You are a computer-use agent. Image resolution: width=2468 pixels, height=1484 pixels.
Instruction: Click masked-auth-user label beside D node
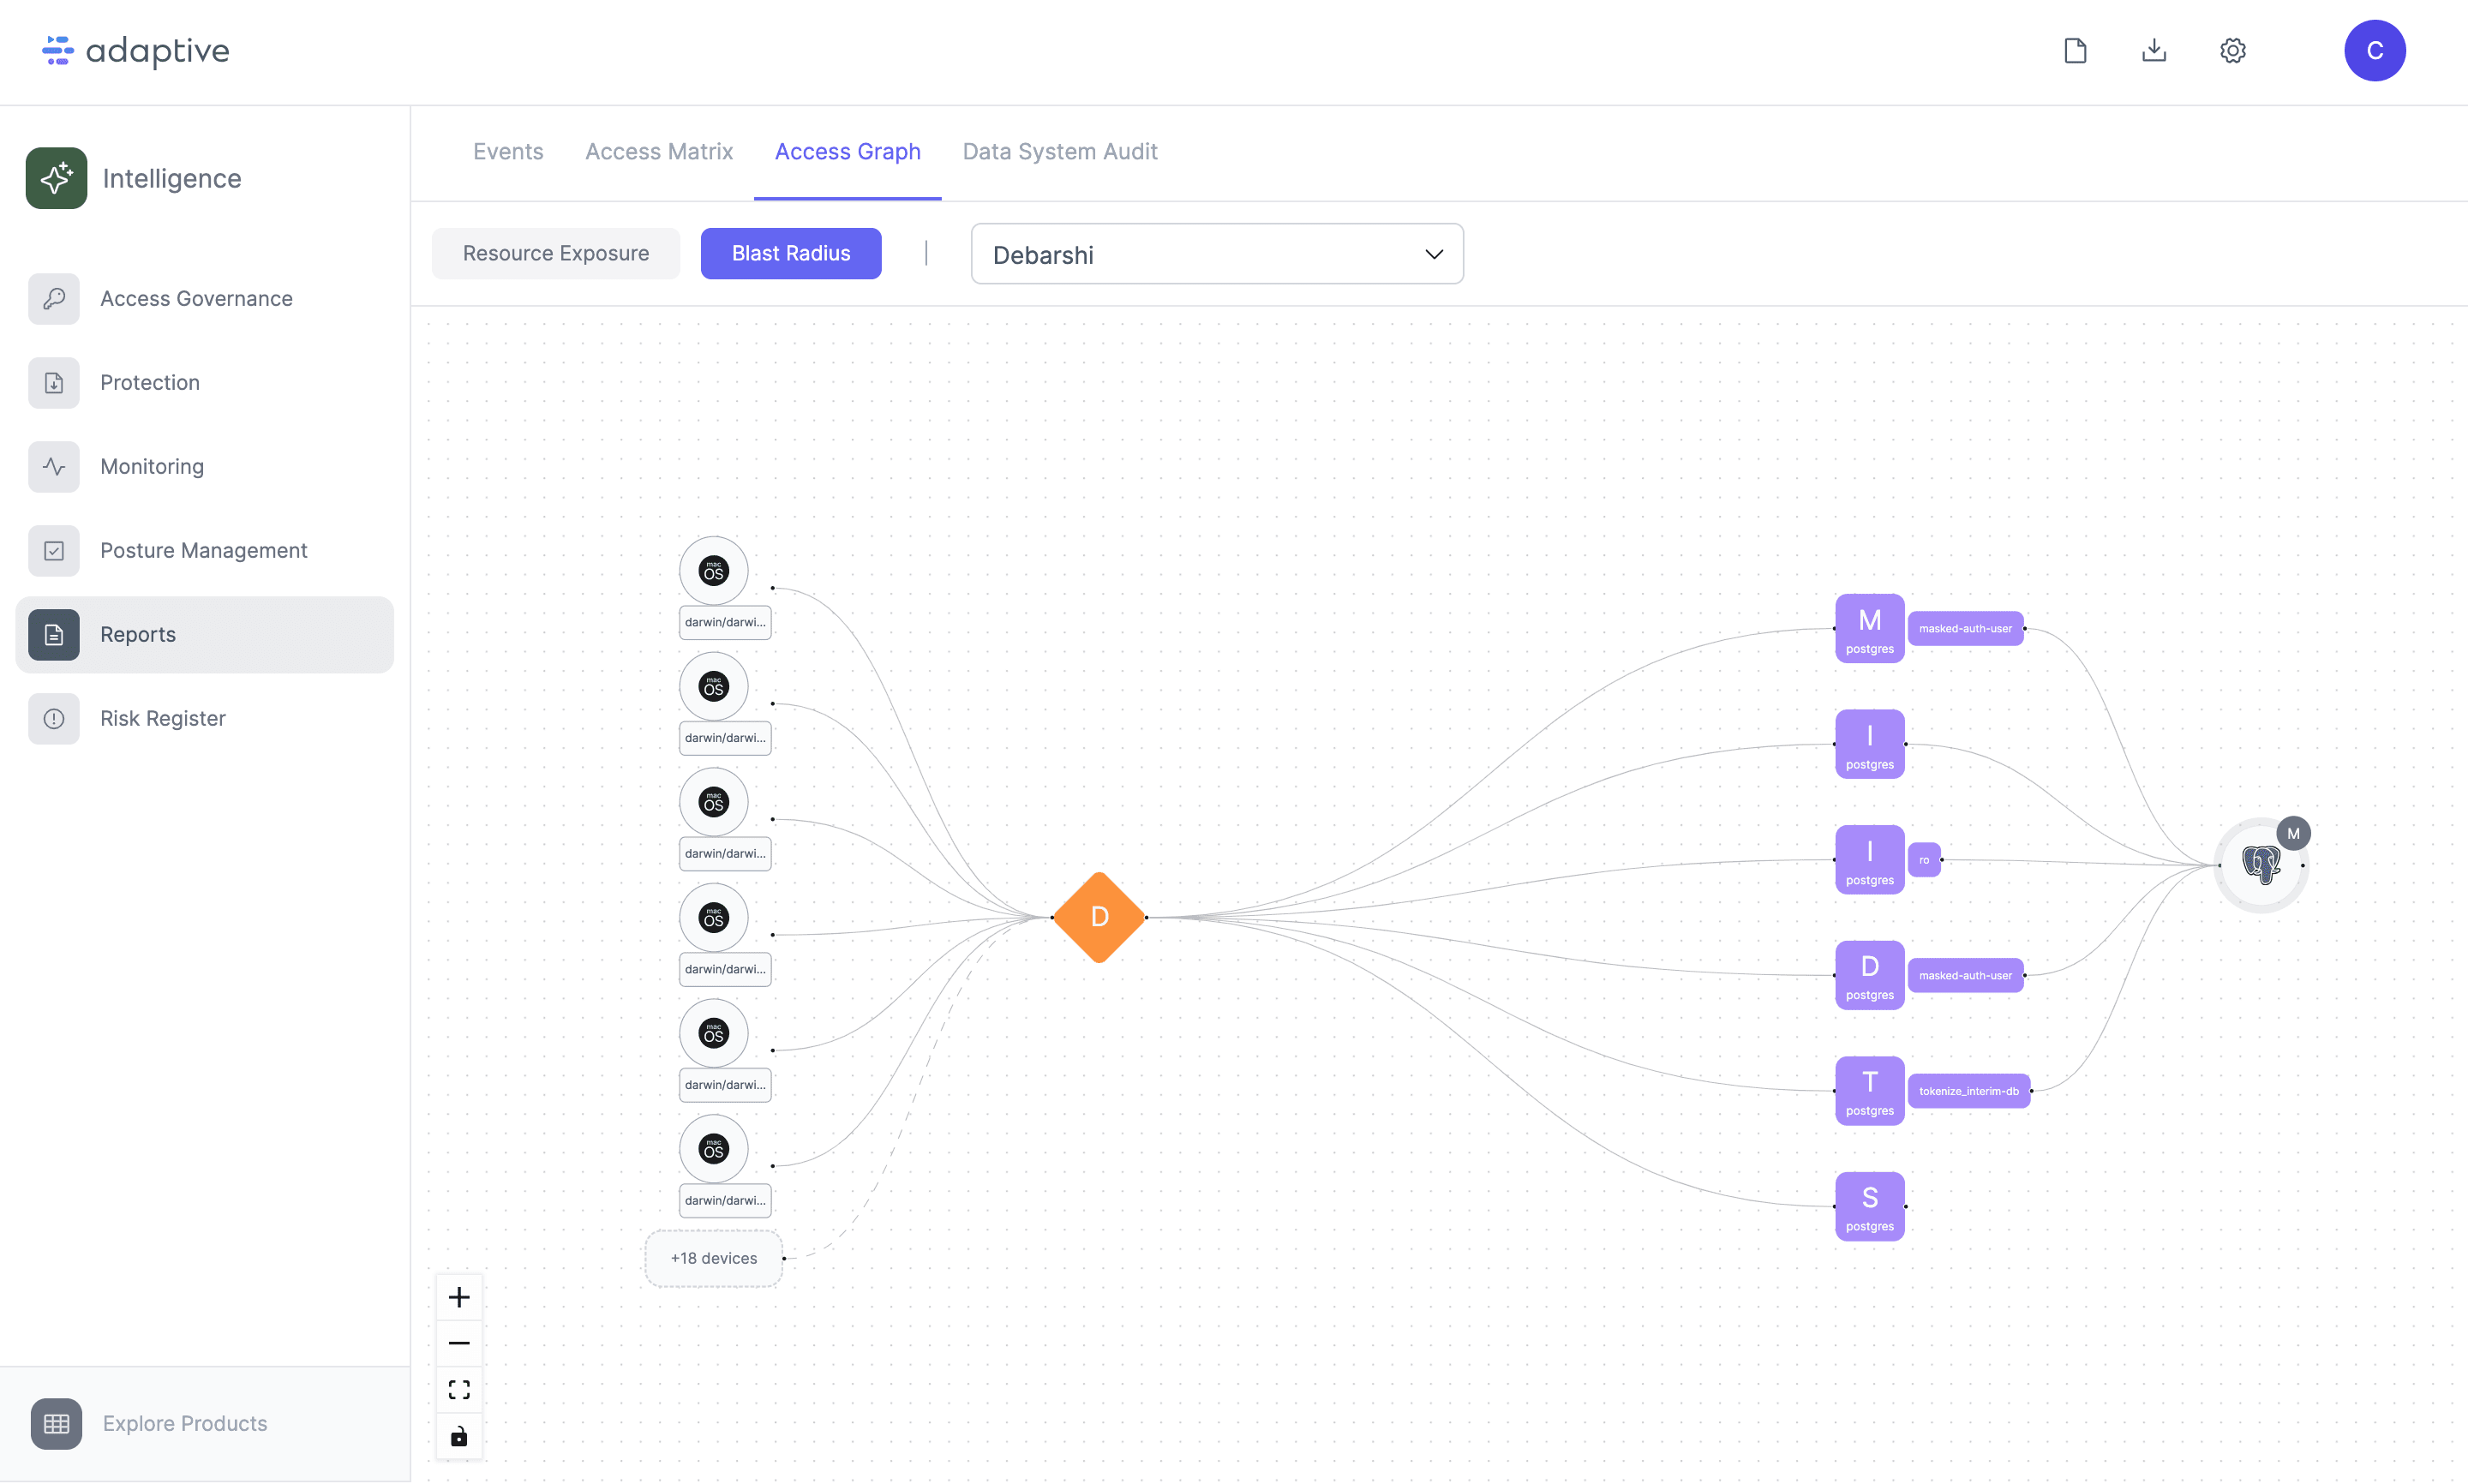coord(1965,975)
